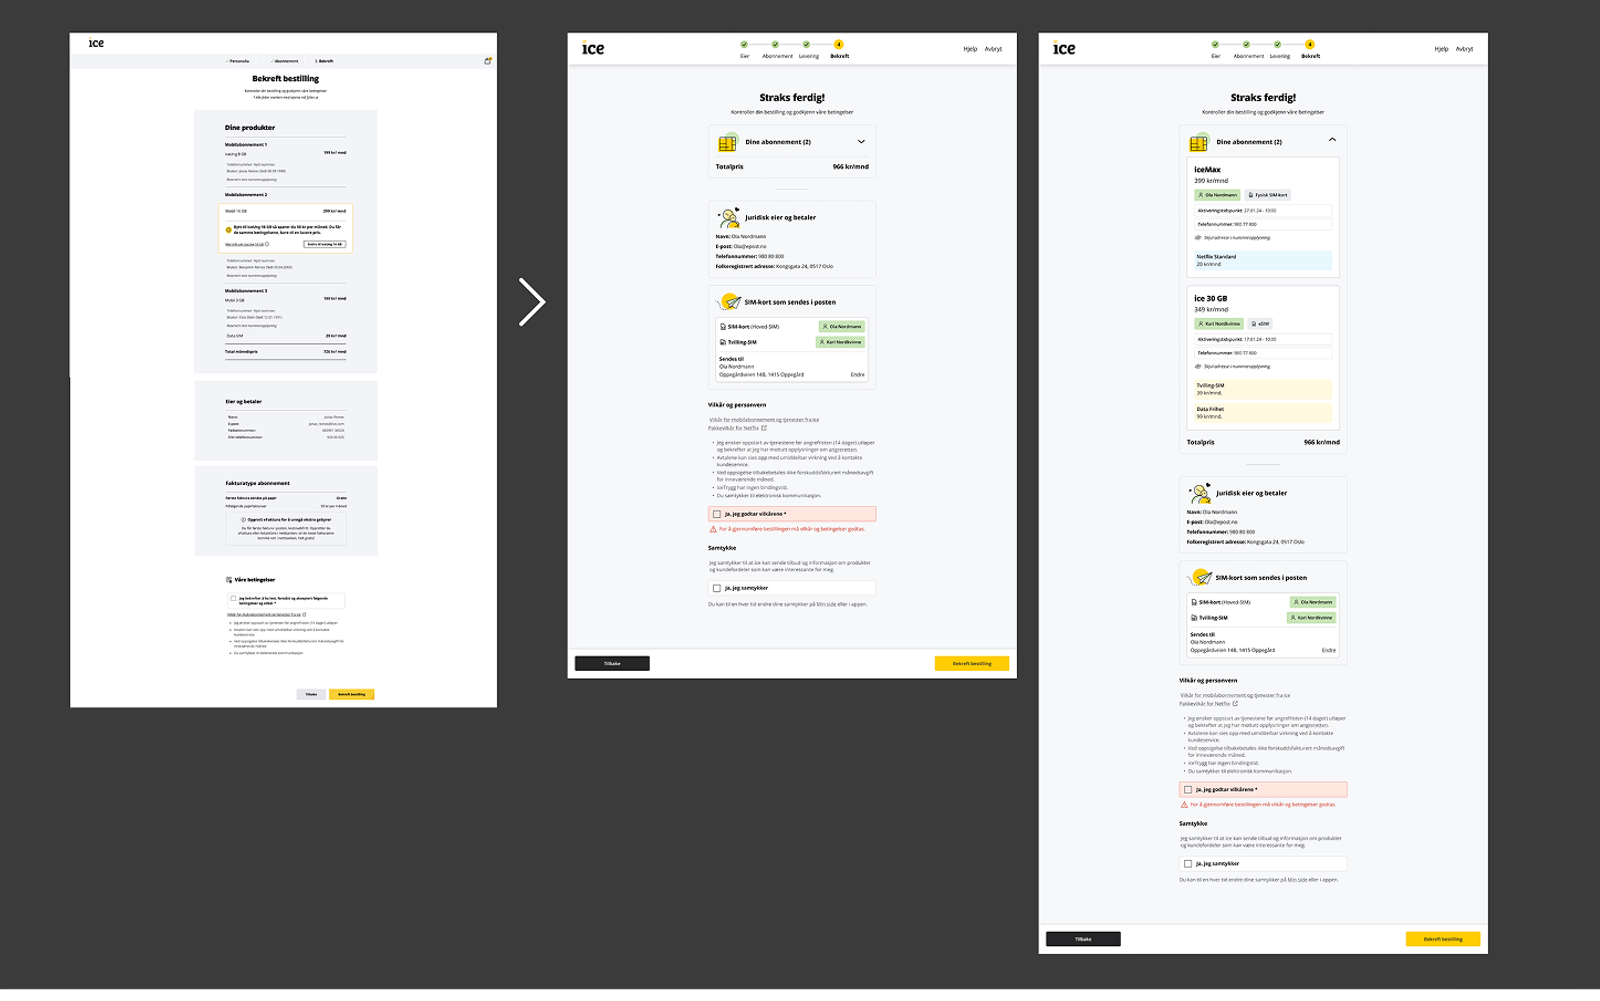Image resolution: width=1600 pixels, height=1001 pixels.
Task: Tick Våre betingelser checkbox in old page
Action: 234,599
